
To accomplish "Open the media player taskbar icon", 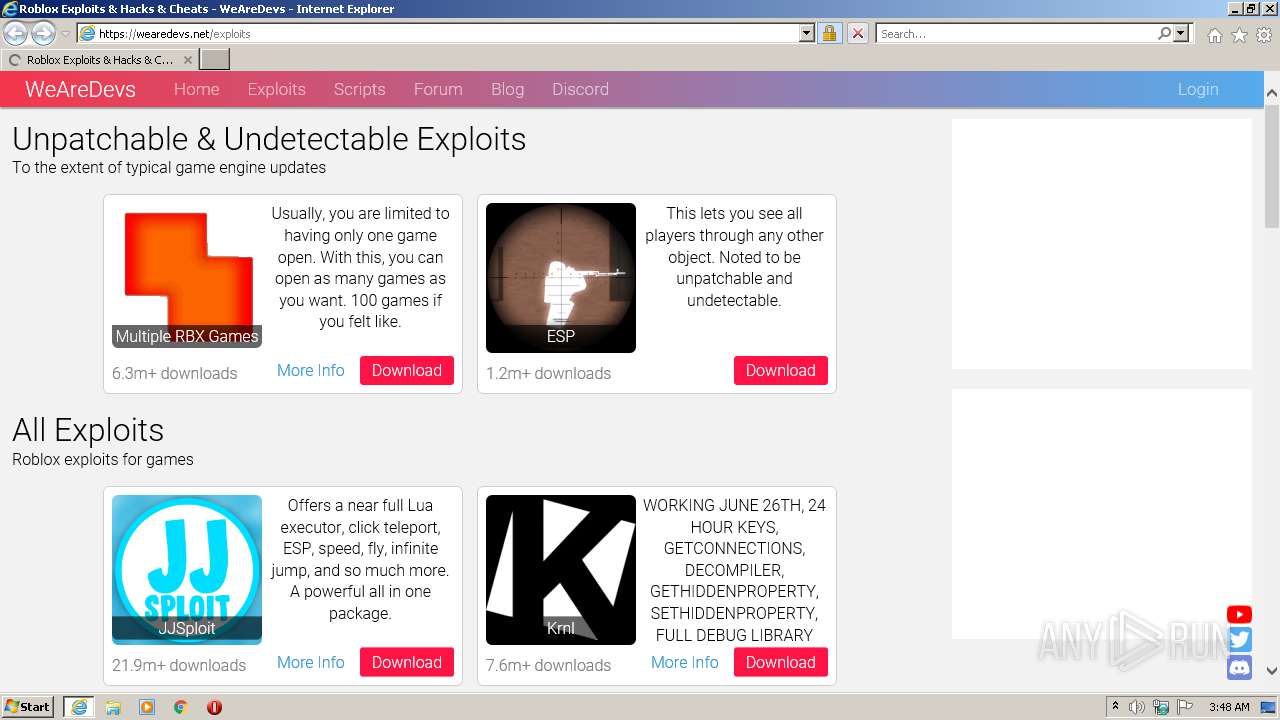I will tap(147, 707).
